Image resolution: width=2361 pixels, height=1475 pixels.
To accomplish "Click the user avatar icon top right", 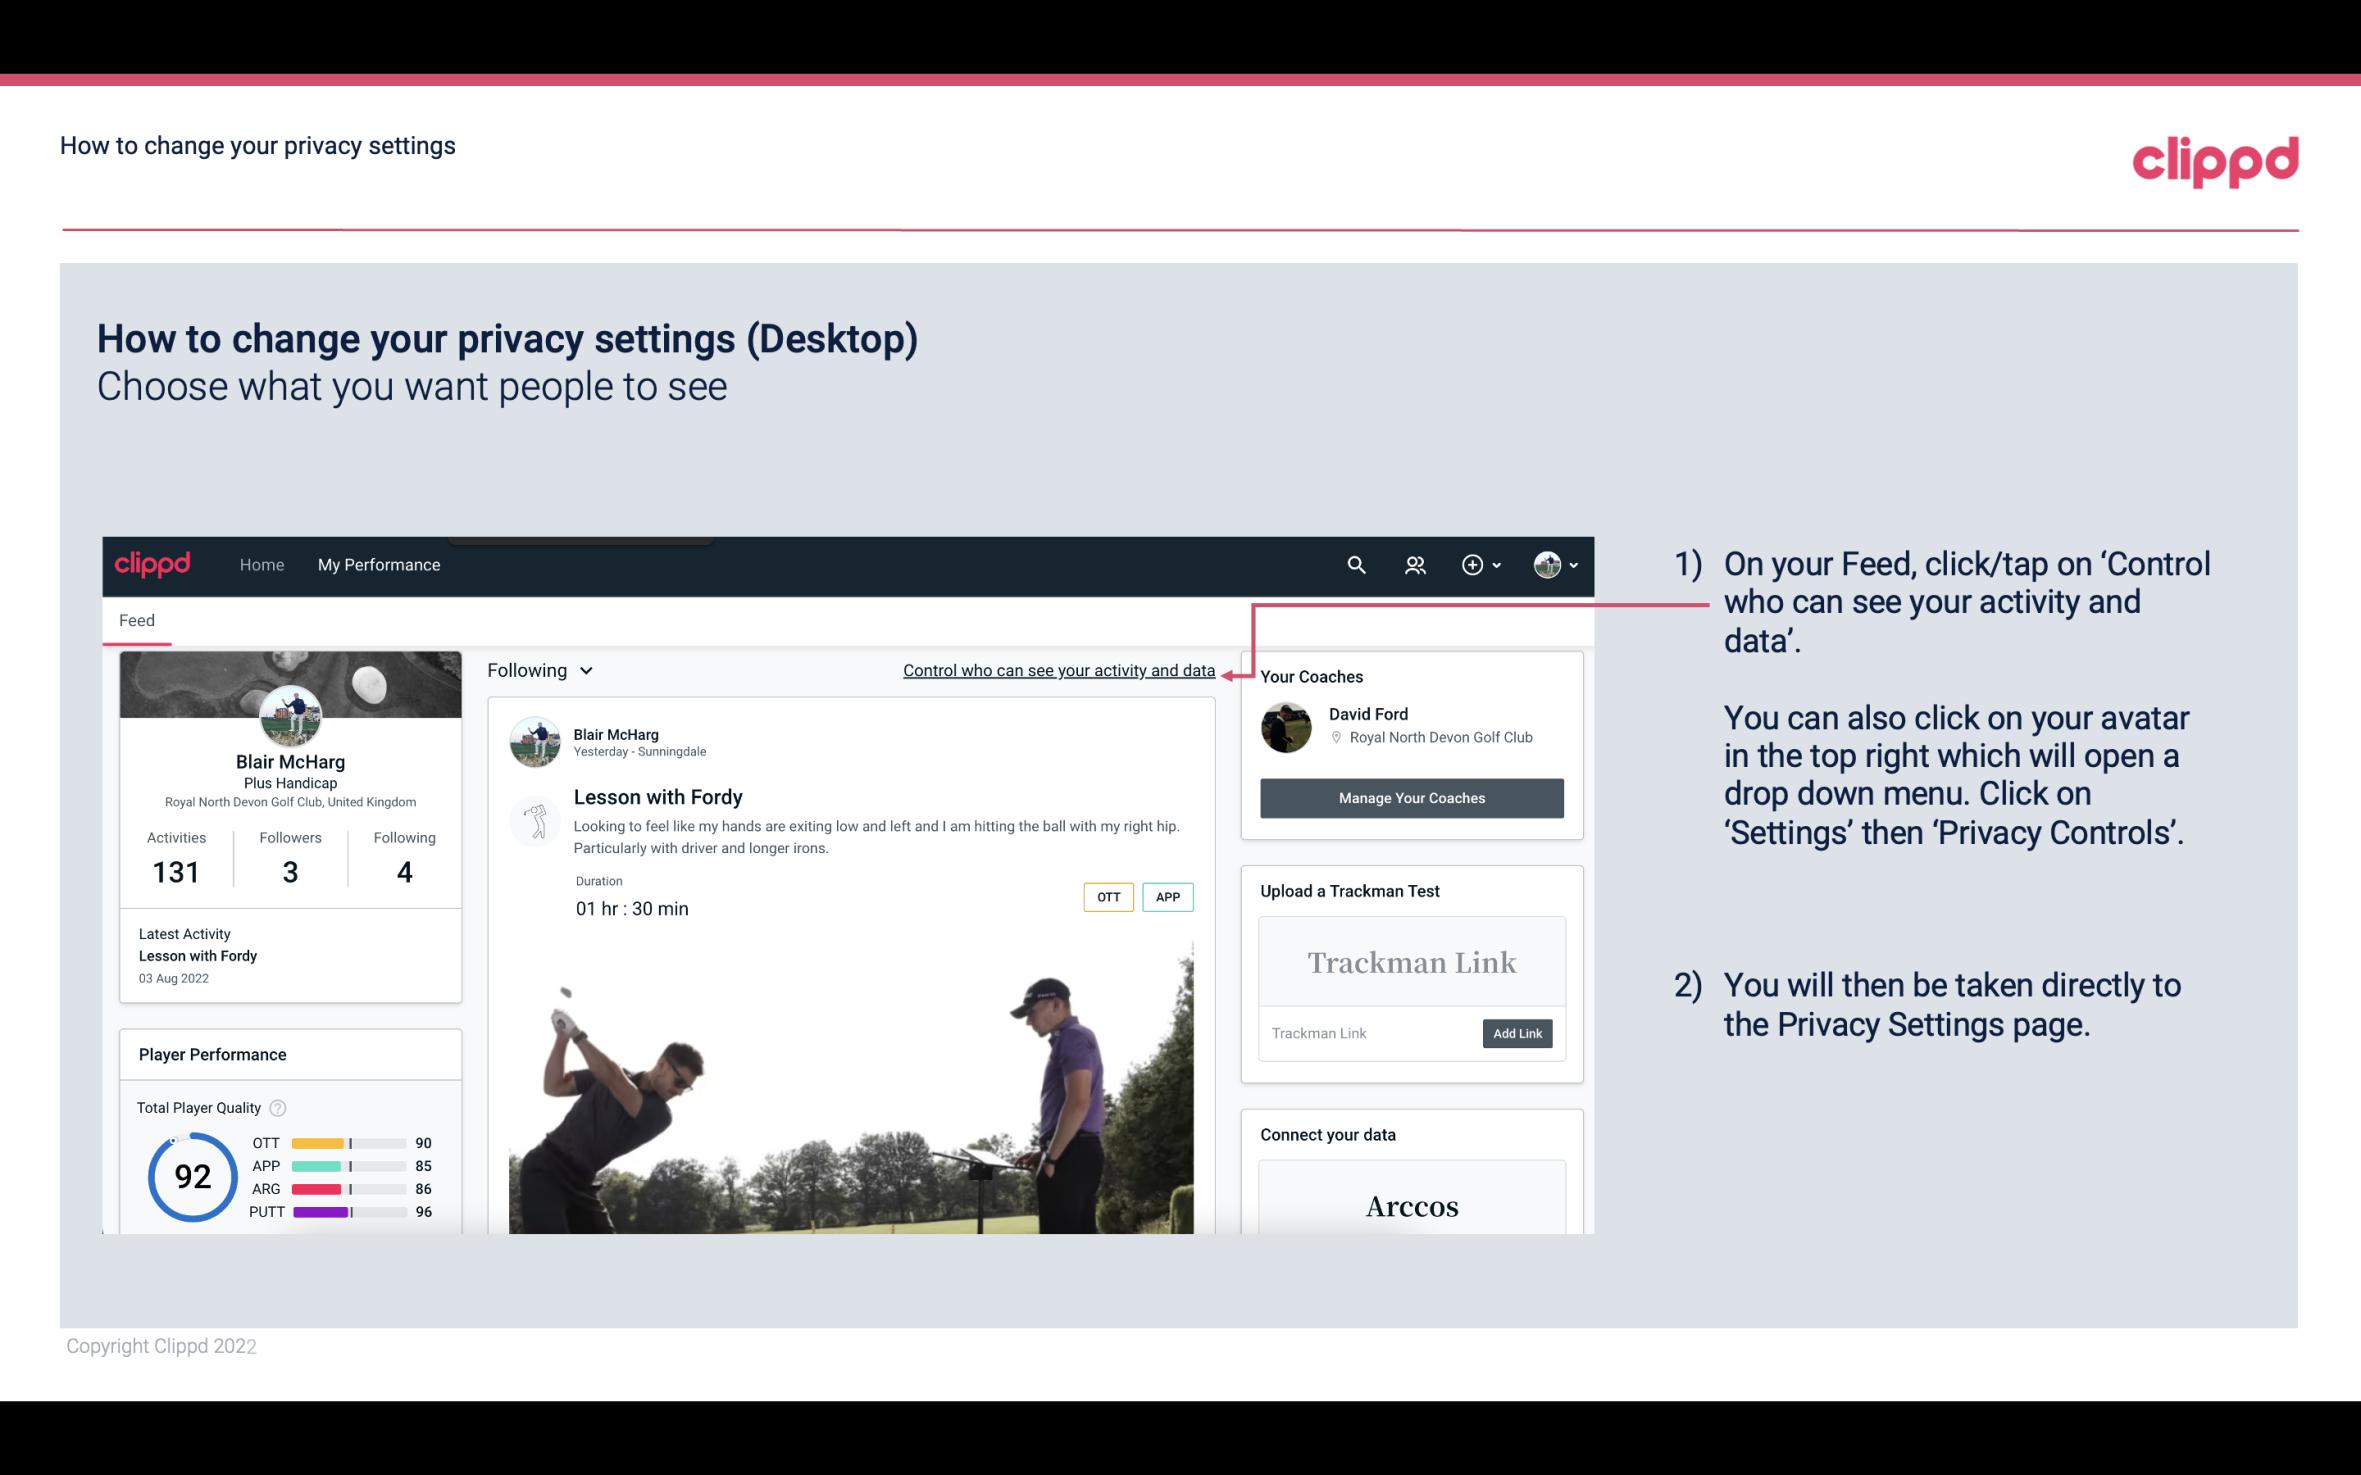I will (1546, 566).
